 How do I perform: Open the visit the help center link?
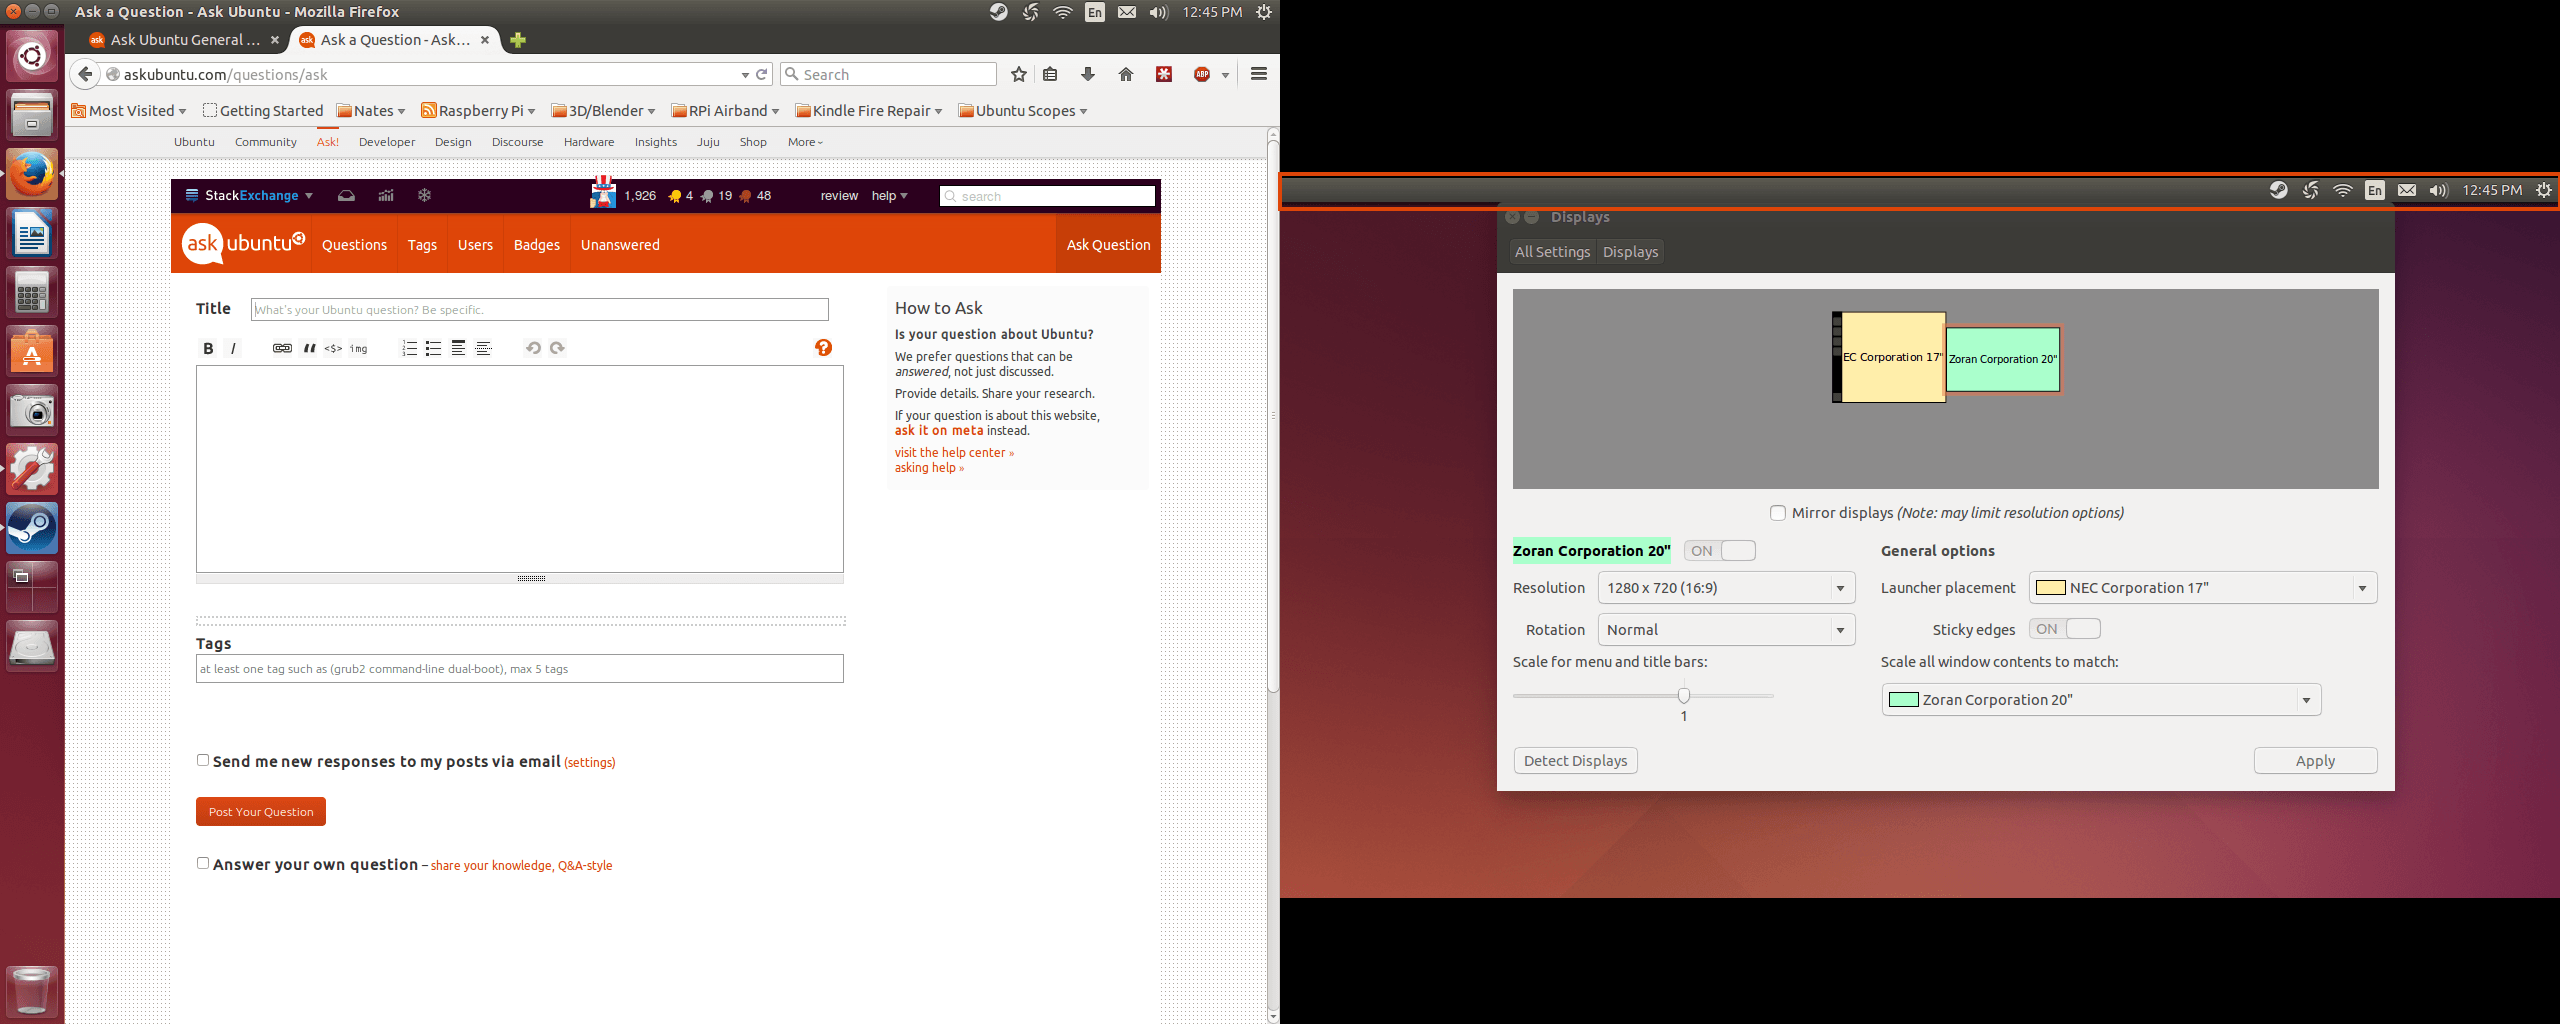[x=954, y=453]
